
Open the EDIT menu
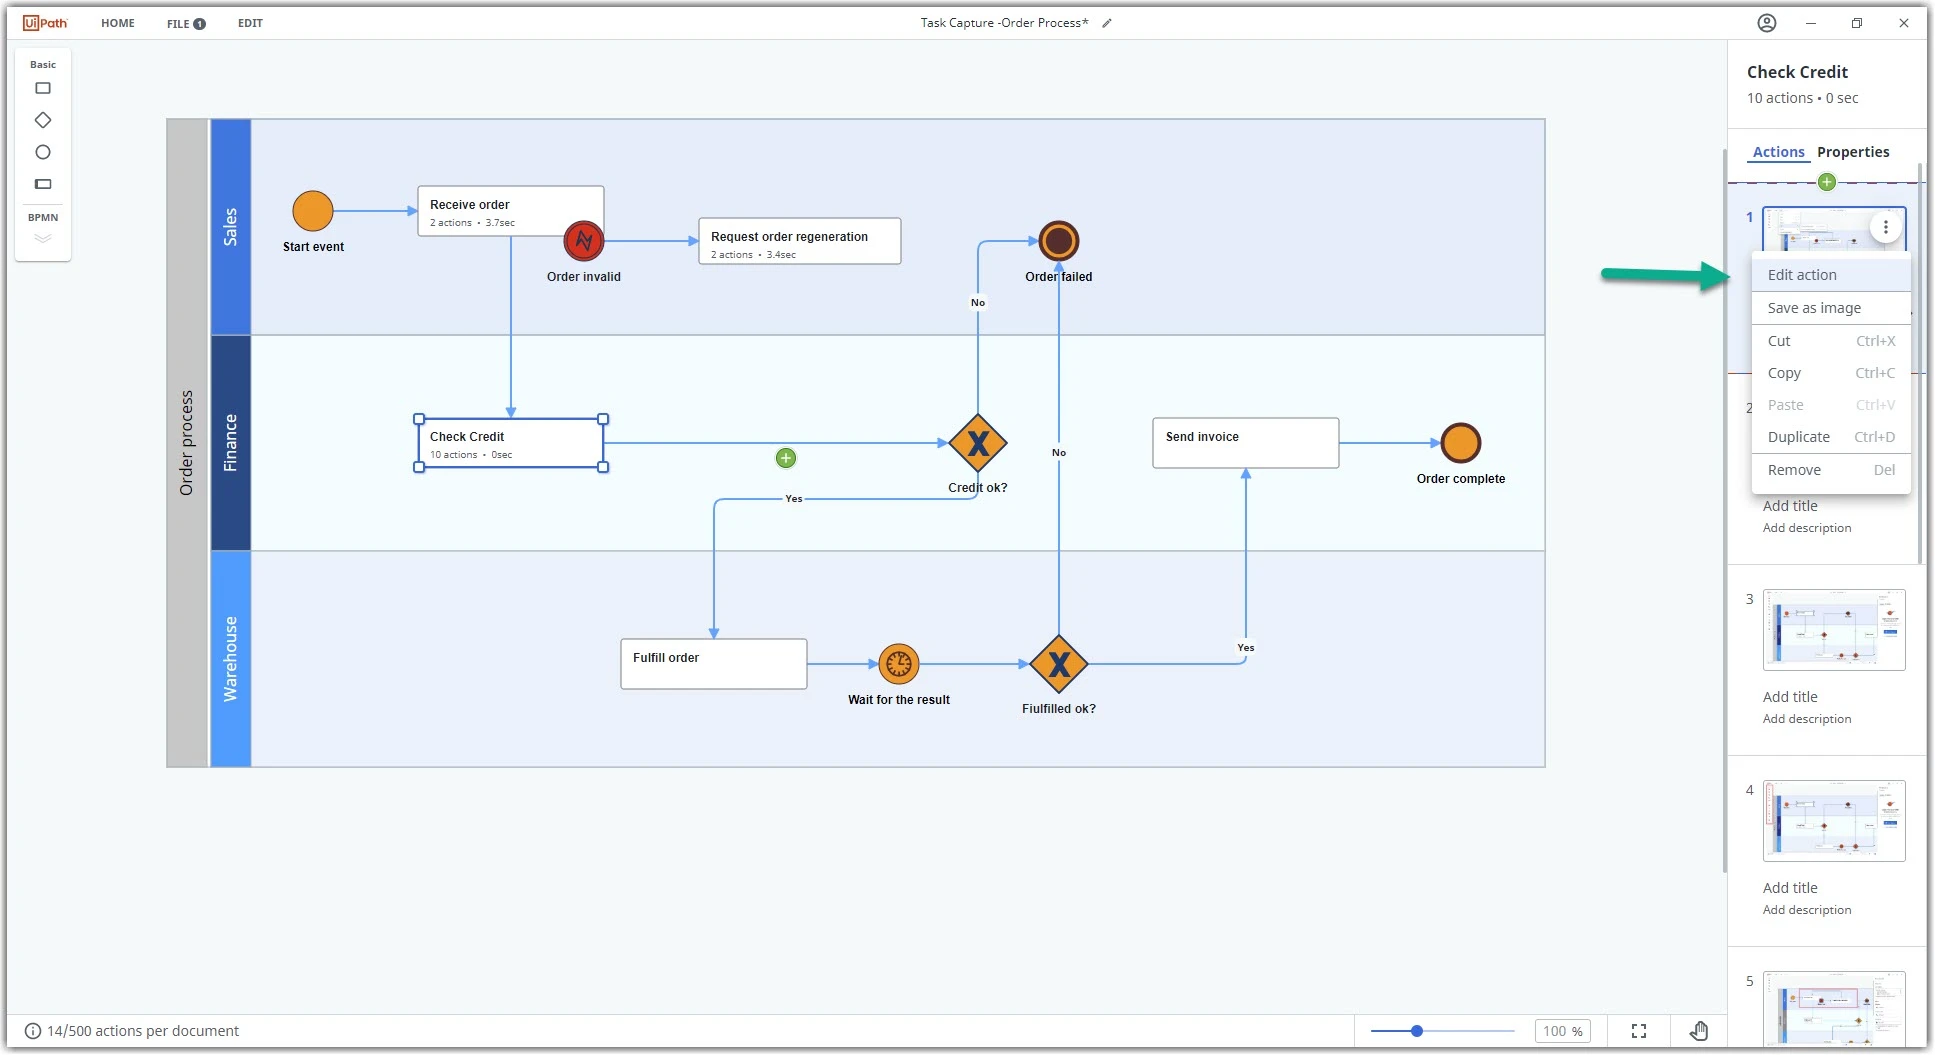tap(250, 23)
